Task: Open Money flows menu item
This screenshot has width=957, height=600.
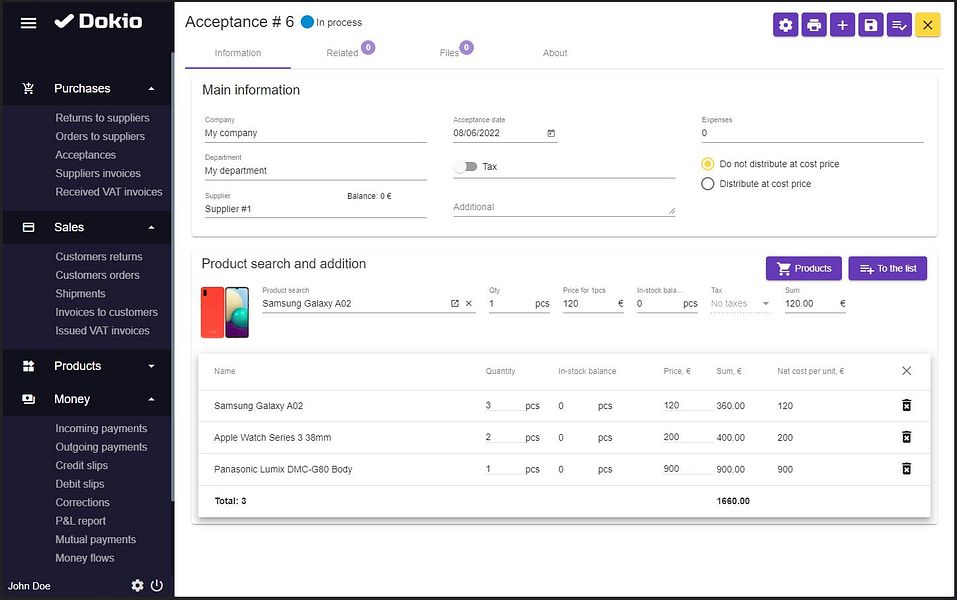Action: click(84, 558)
